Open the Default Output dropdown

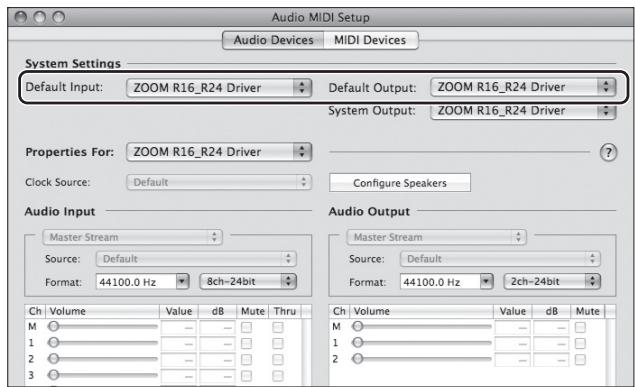pos(523,87)
